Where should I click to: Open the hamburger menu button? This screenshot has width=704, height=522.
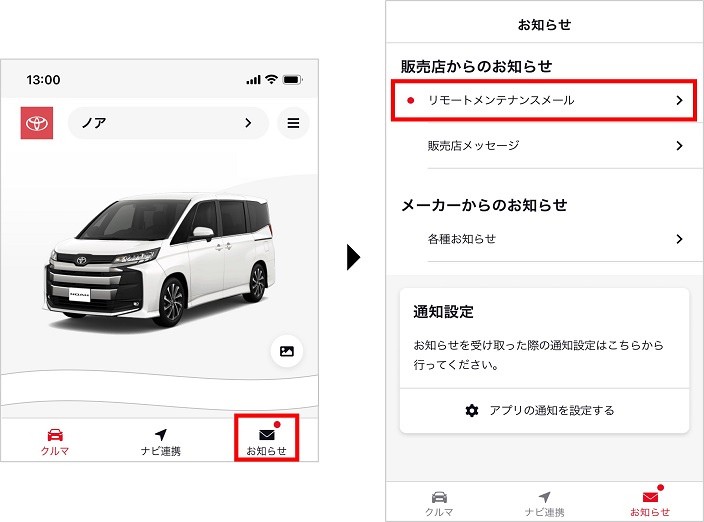coord(293,123)
